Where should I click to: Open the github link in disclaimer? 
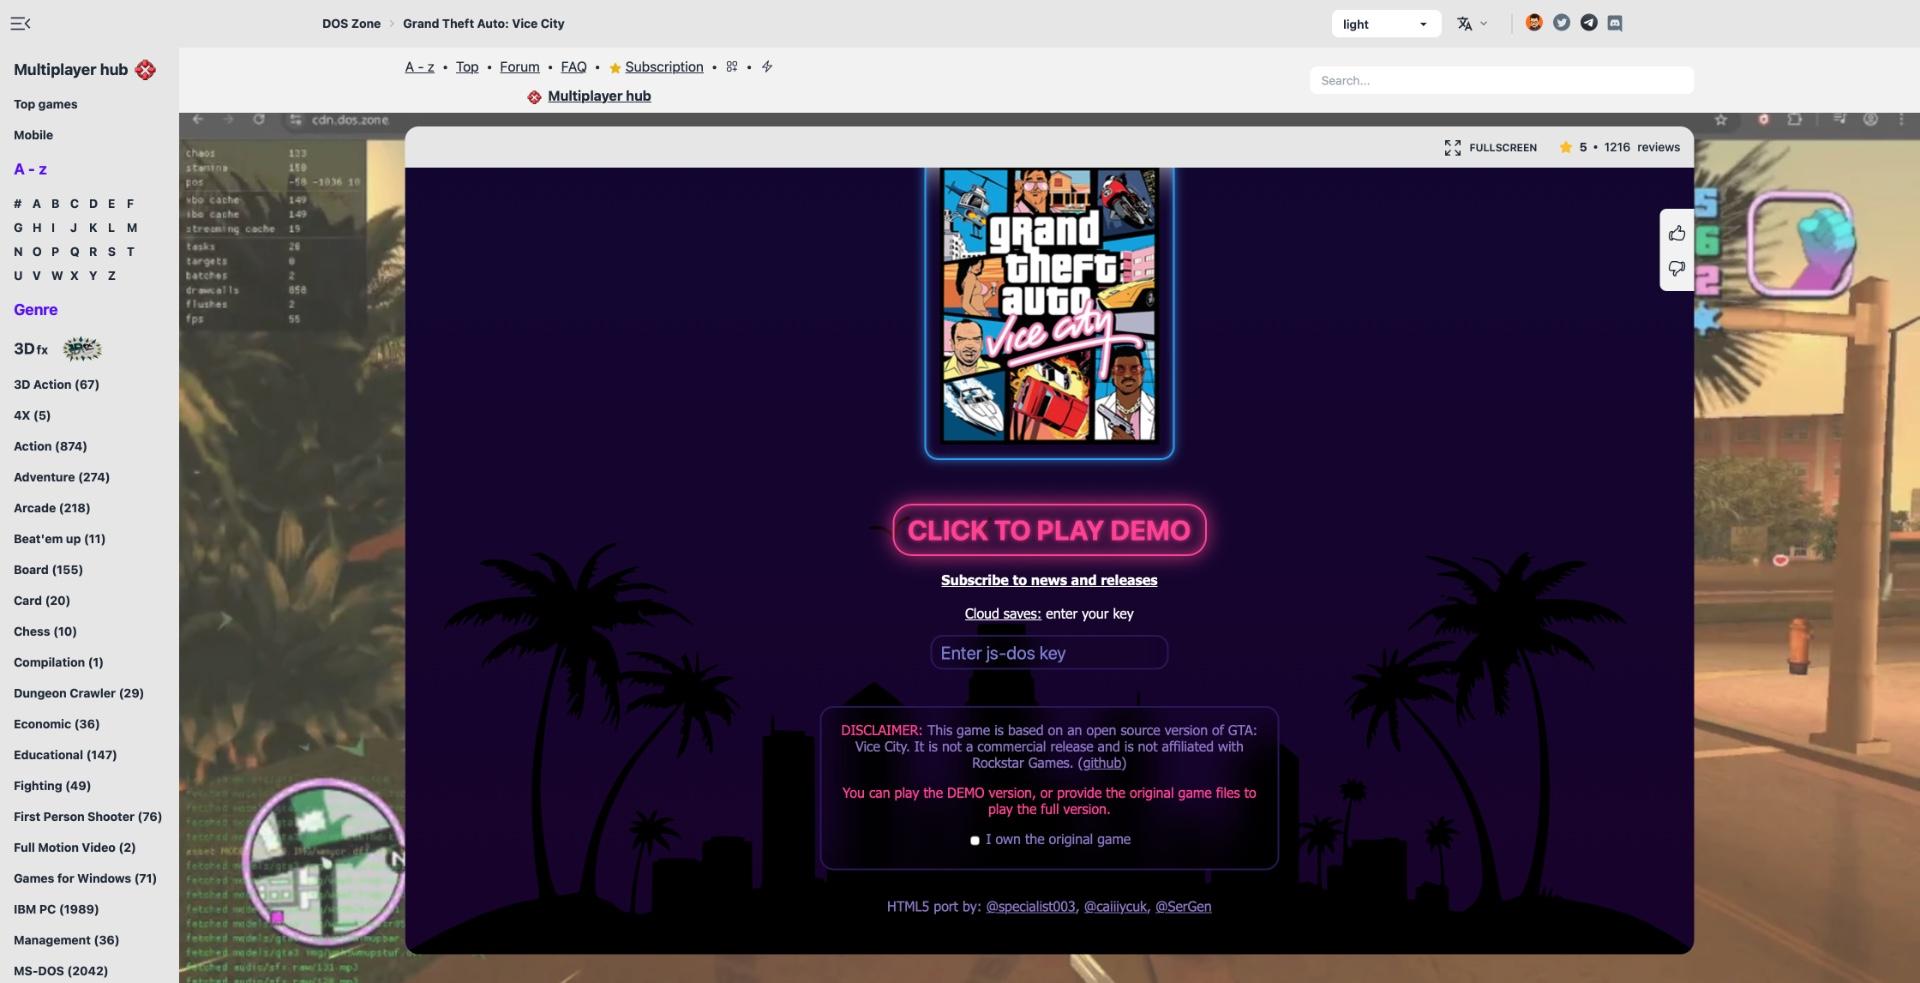click(x=1102, y=763)
